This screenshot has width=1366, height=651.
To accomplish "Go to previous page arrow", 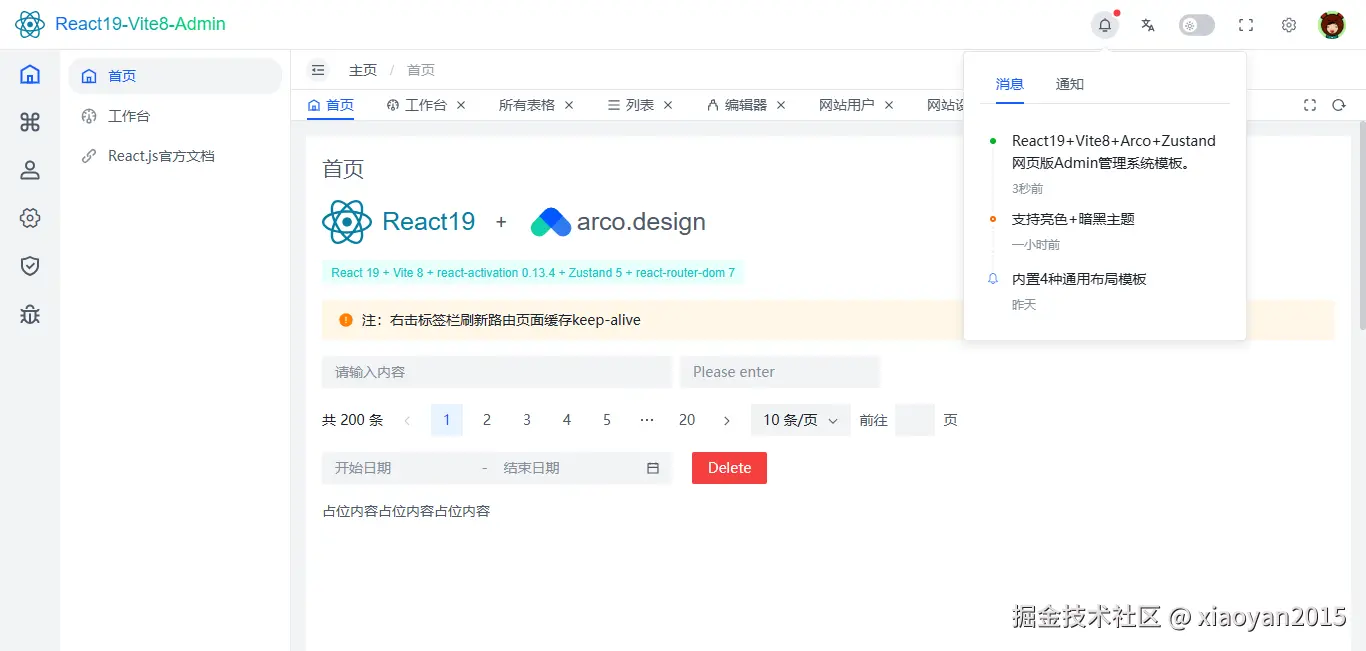I will pyautogui.click(x=407, y=420).
